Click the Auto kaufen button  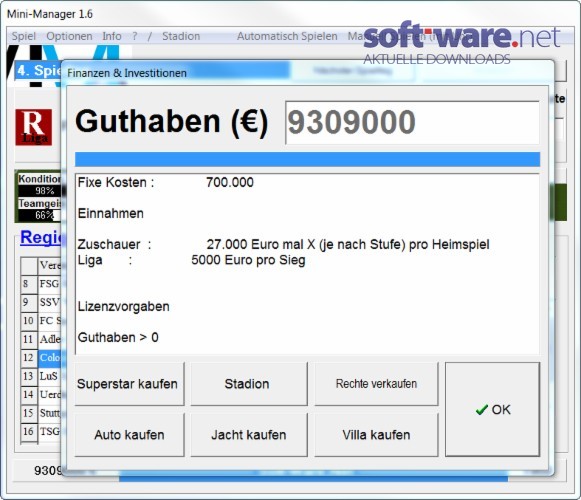(x=129, y=435)
